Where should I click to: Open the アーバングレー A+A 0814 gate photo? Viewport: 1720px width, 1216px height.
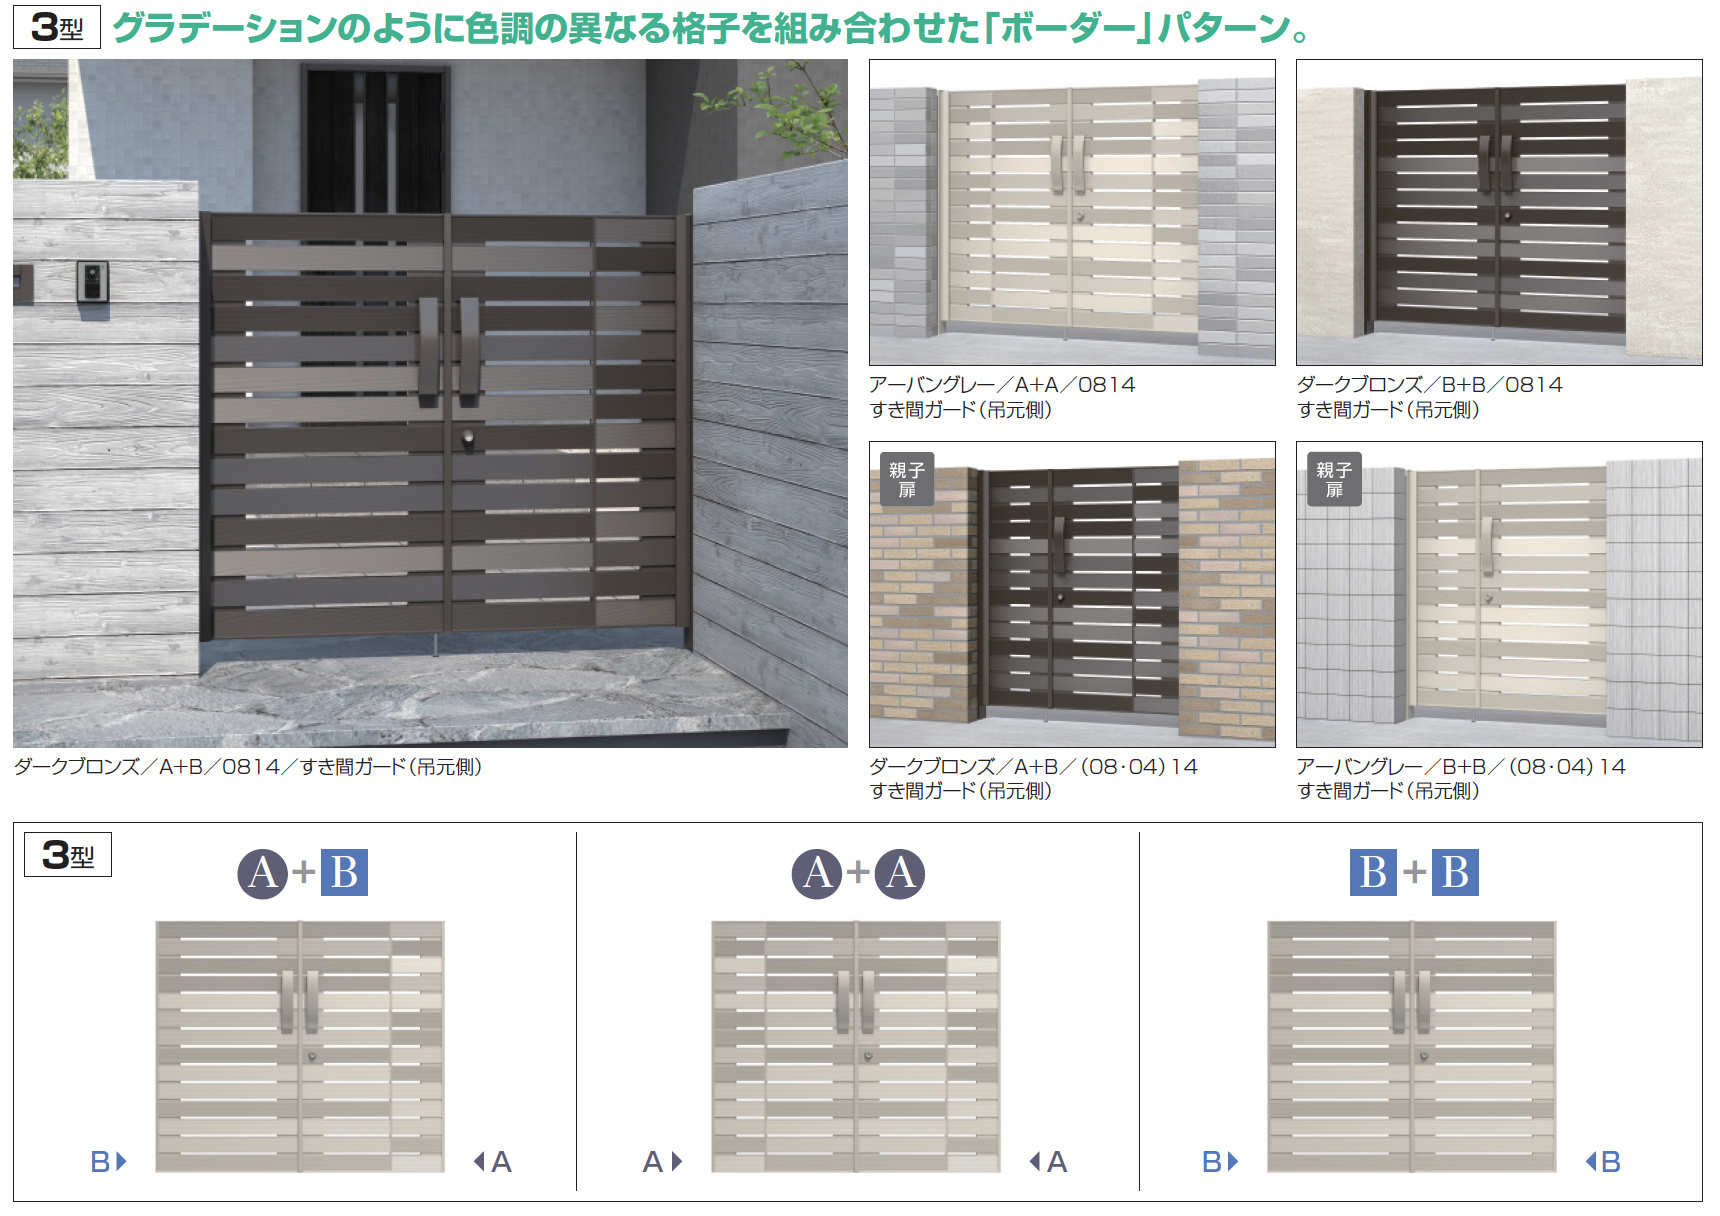(1072, 212)
